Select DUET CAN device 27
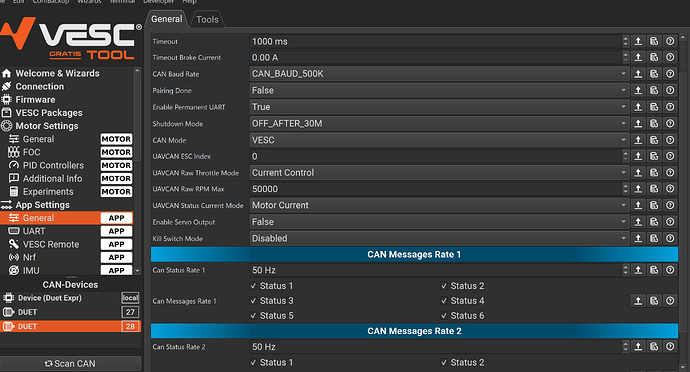 [70, 312]
